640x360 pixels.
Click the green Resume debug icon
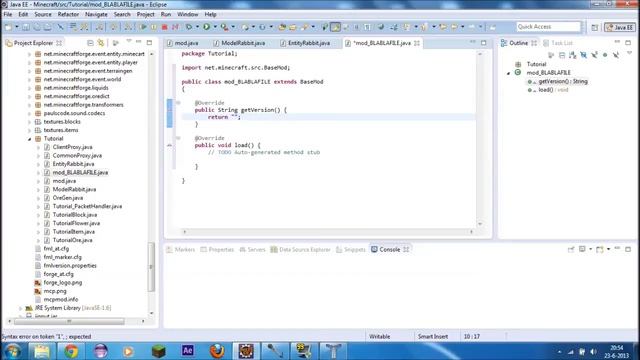click(143, 27)
